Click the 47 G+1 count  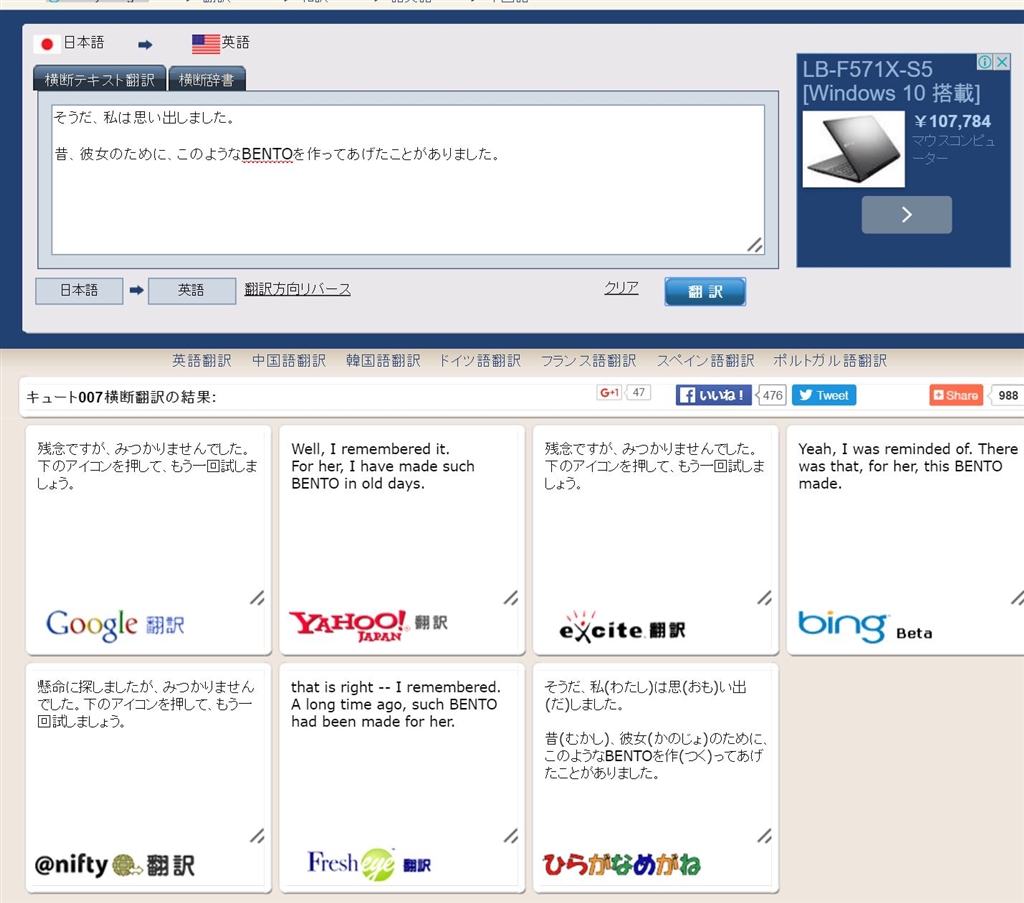[639, 392]
